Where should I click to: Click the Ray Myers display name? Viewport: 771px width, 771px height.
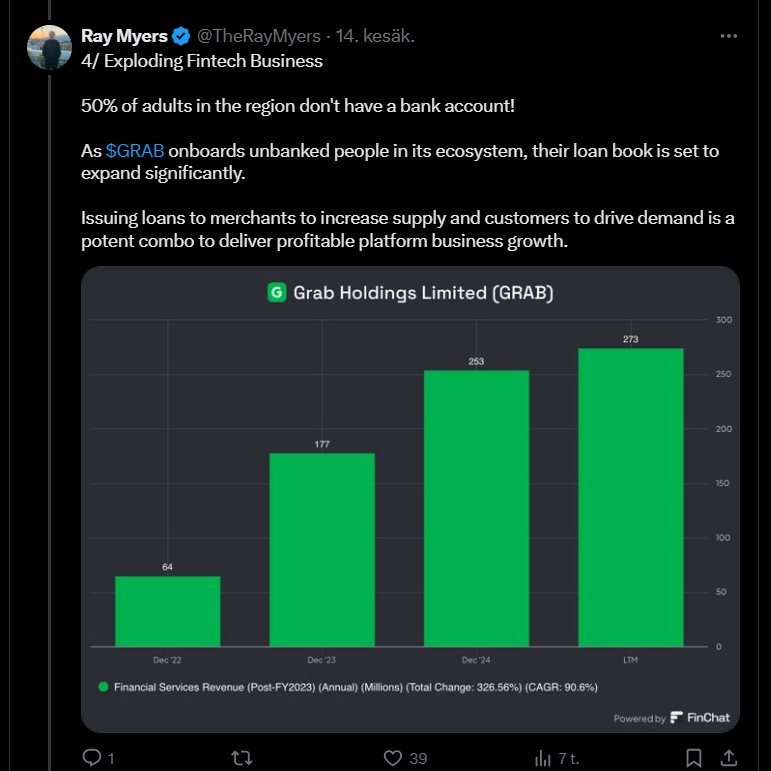(x=123, y=36)
